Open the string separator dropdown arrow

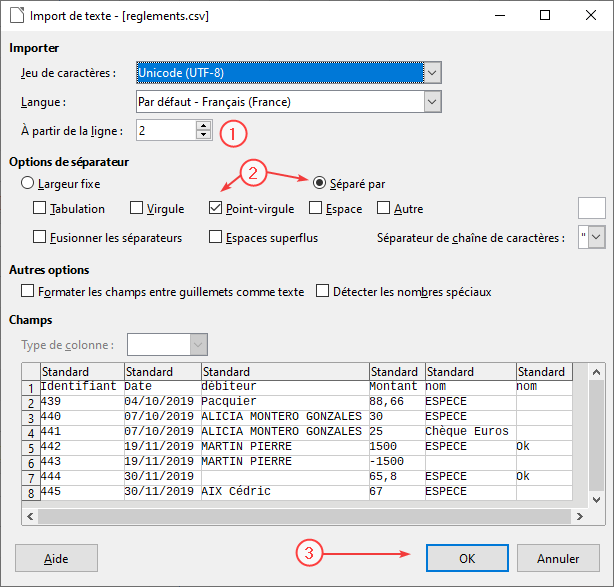tap(597, 237)
